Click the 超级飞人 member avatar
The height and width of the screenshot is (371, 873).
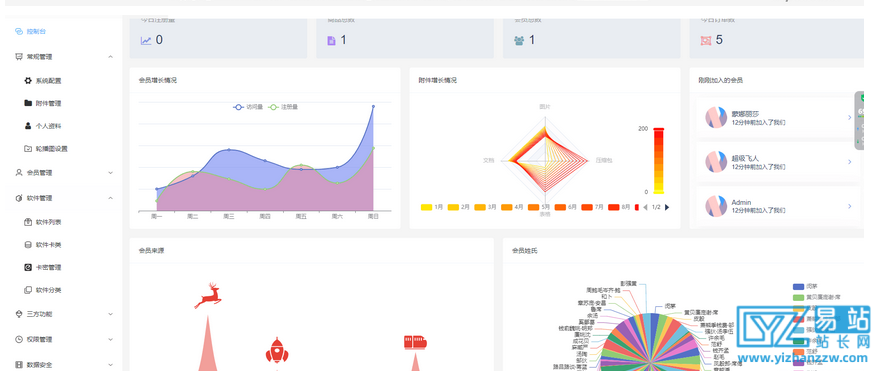coord(716,162)
